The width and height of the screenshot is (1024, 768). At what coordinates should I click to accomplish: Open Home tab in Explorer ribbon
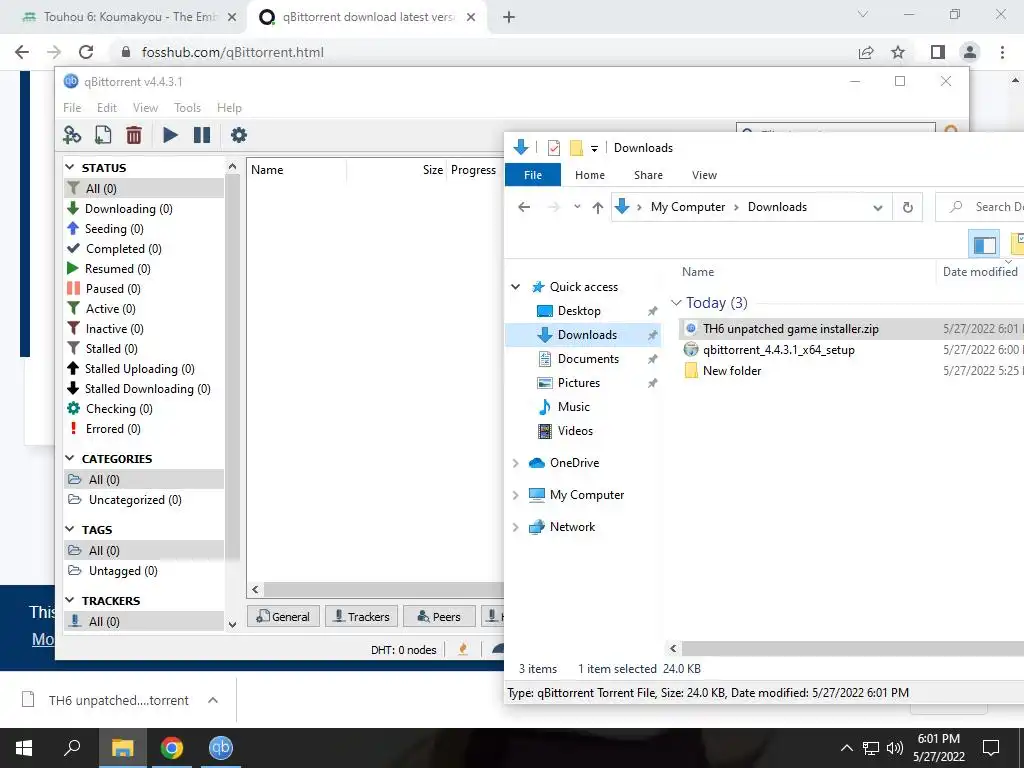590,175
